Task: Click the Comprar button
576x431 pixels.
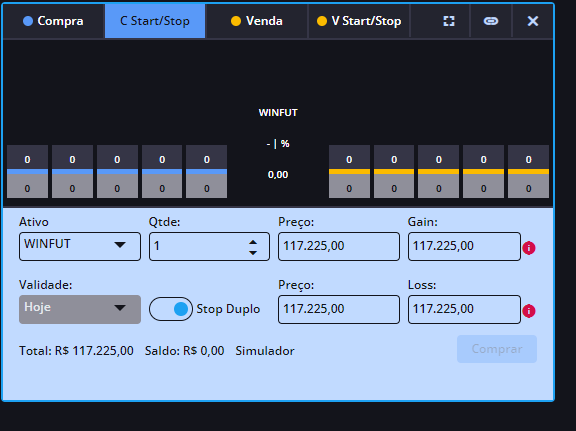Action: [x=497, y=349]
